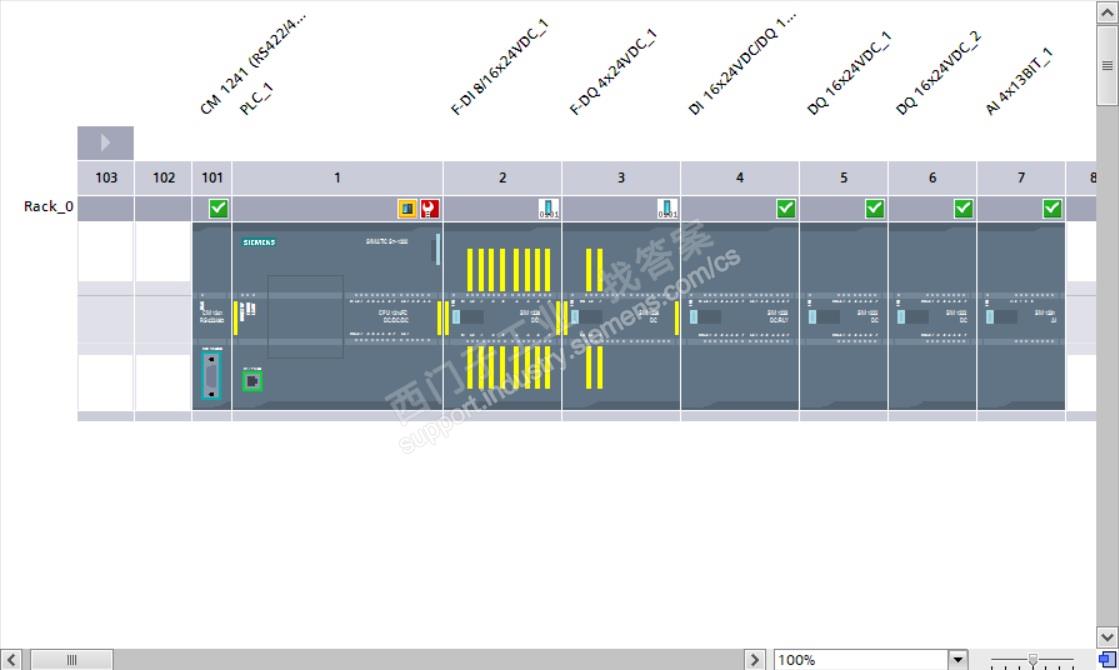Click the F-DI 8/16x24VDC_1 rotated label

click(x=500, y=67)
